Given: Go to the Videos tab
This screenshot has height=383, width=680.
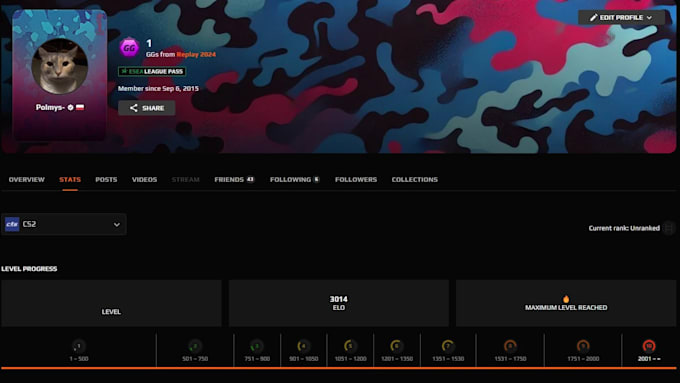Looking at the screenshot, I should pos(144,180).
